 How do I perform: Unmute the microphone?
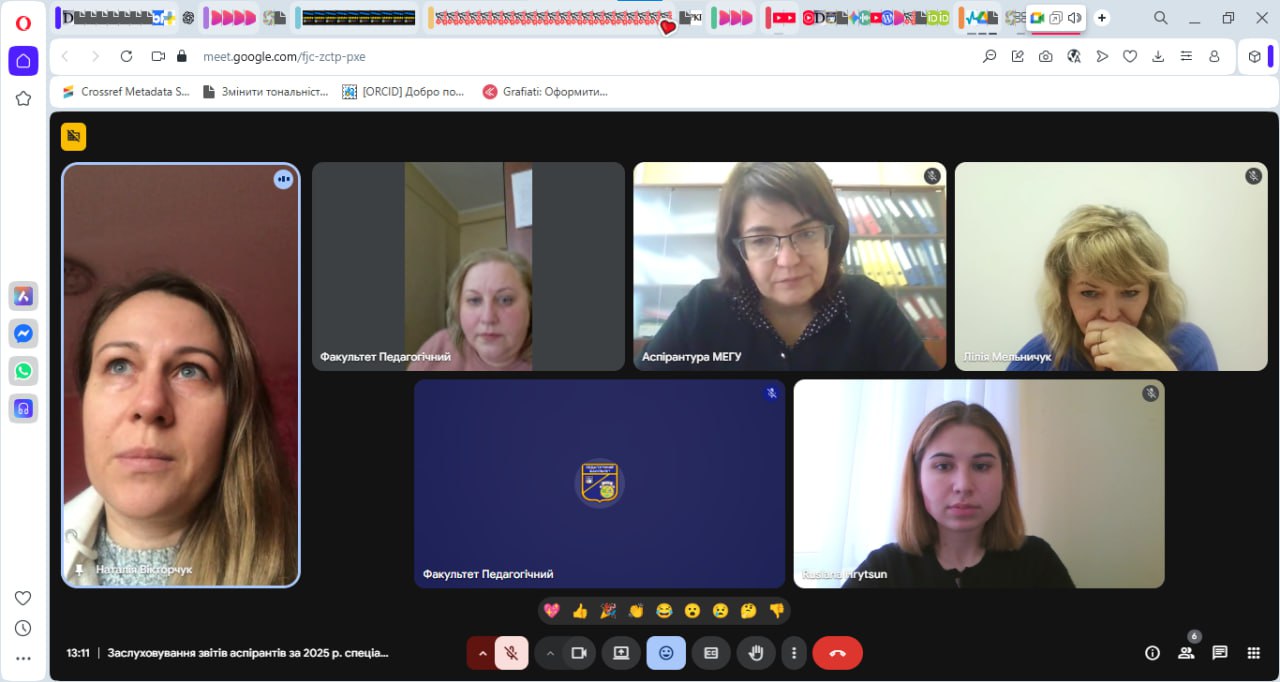(511, 653)
